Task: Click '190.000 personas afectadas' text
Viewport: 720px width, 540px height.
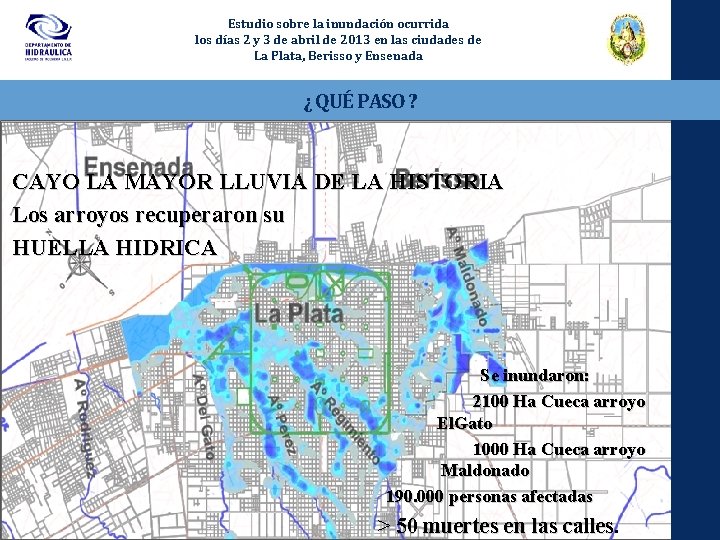Action: click(489, 497)
